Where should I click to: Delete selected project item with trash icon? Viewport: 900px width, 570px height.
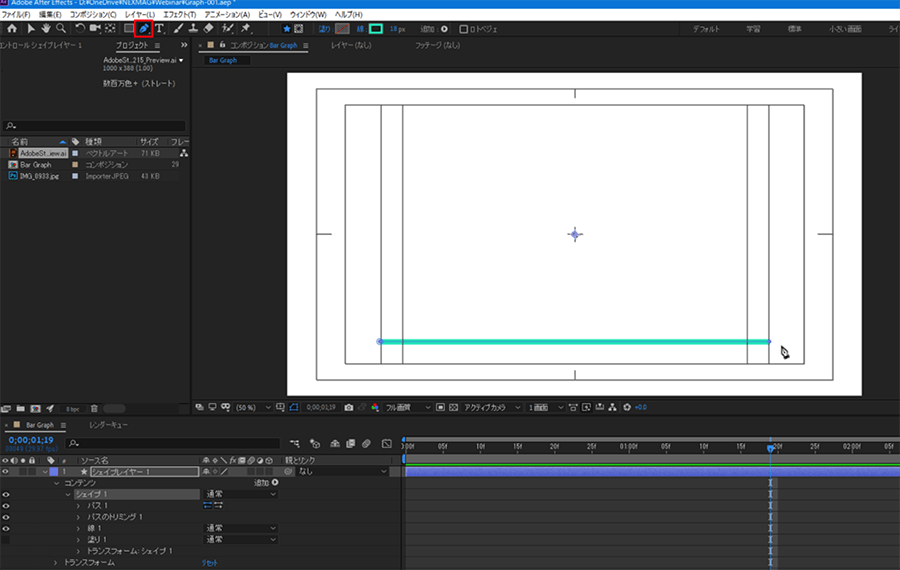click(94, 408)
